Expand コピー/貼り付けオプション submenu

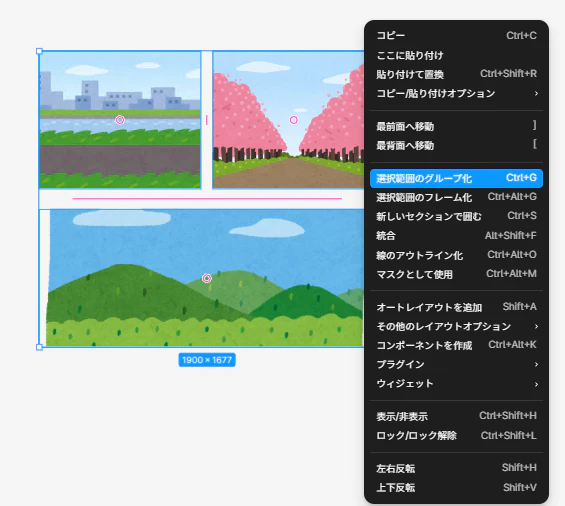click(x=456, y=93)
